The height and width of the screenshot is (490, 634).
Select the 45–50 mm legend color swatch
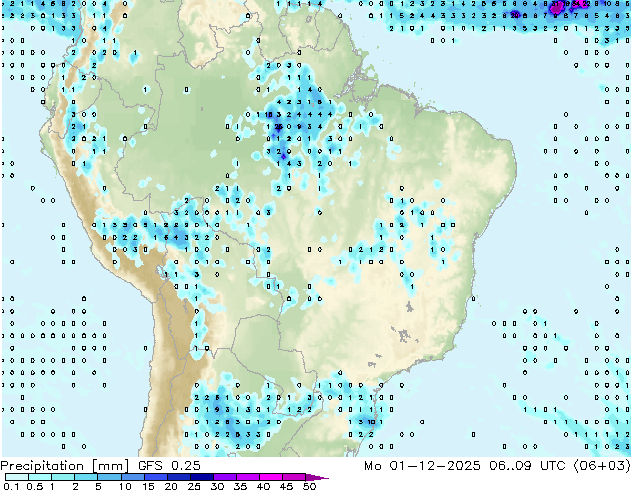click(294, 477)
